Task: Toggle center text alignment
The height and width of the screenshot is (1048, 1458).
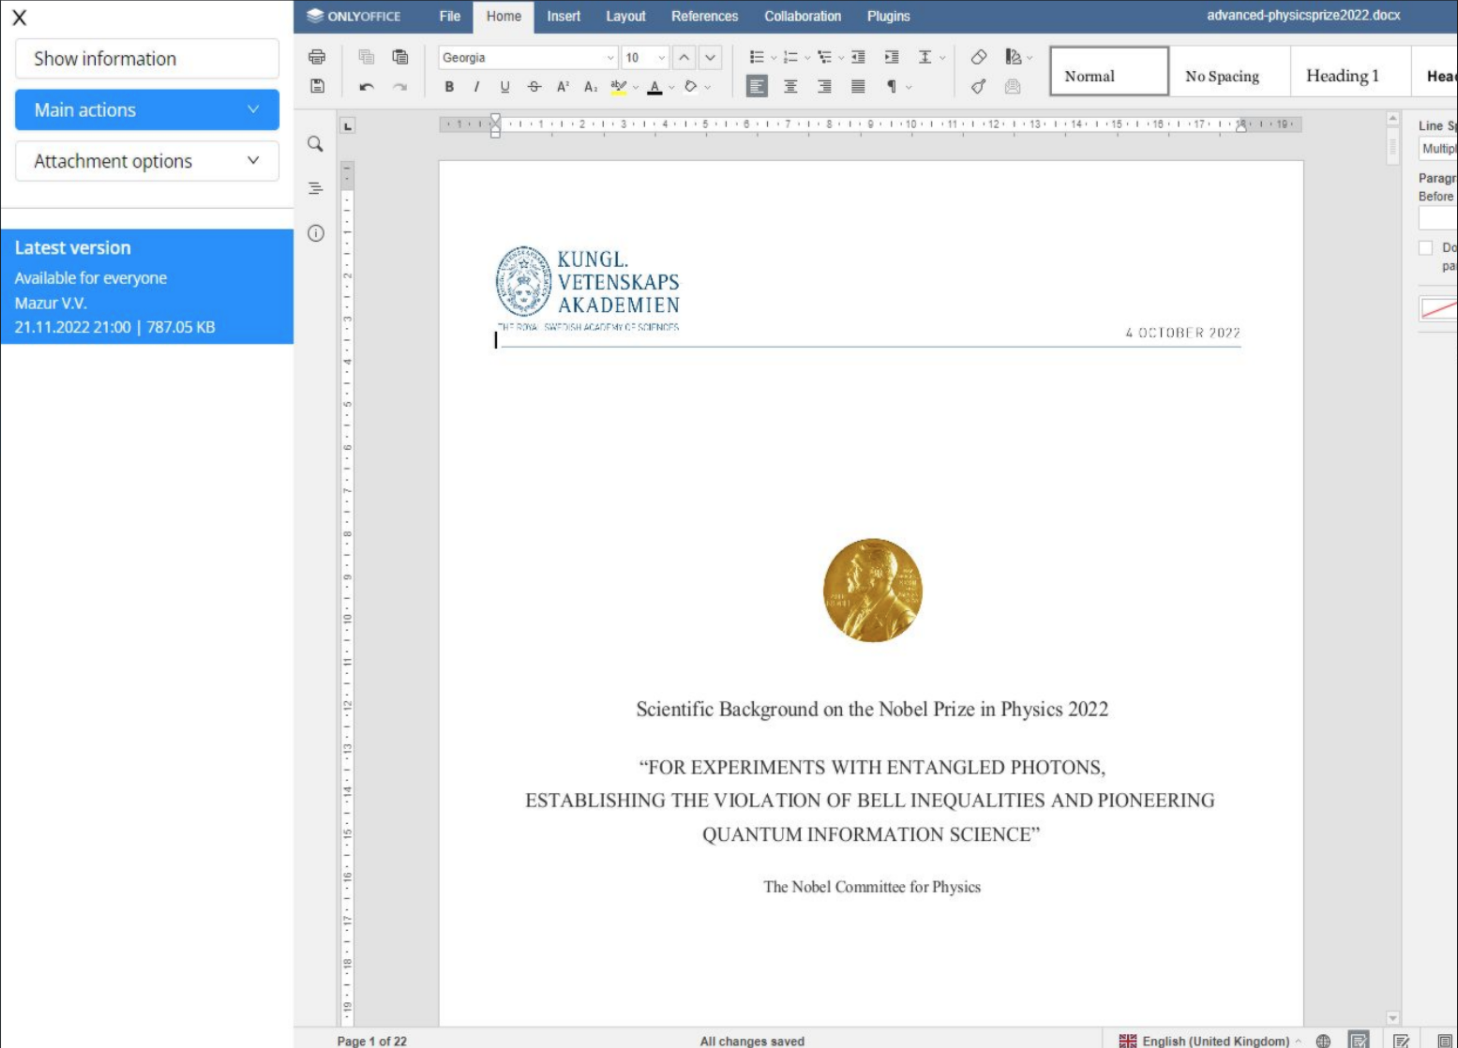Action: click(x=791, y=87)
